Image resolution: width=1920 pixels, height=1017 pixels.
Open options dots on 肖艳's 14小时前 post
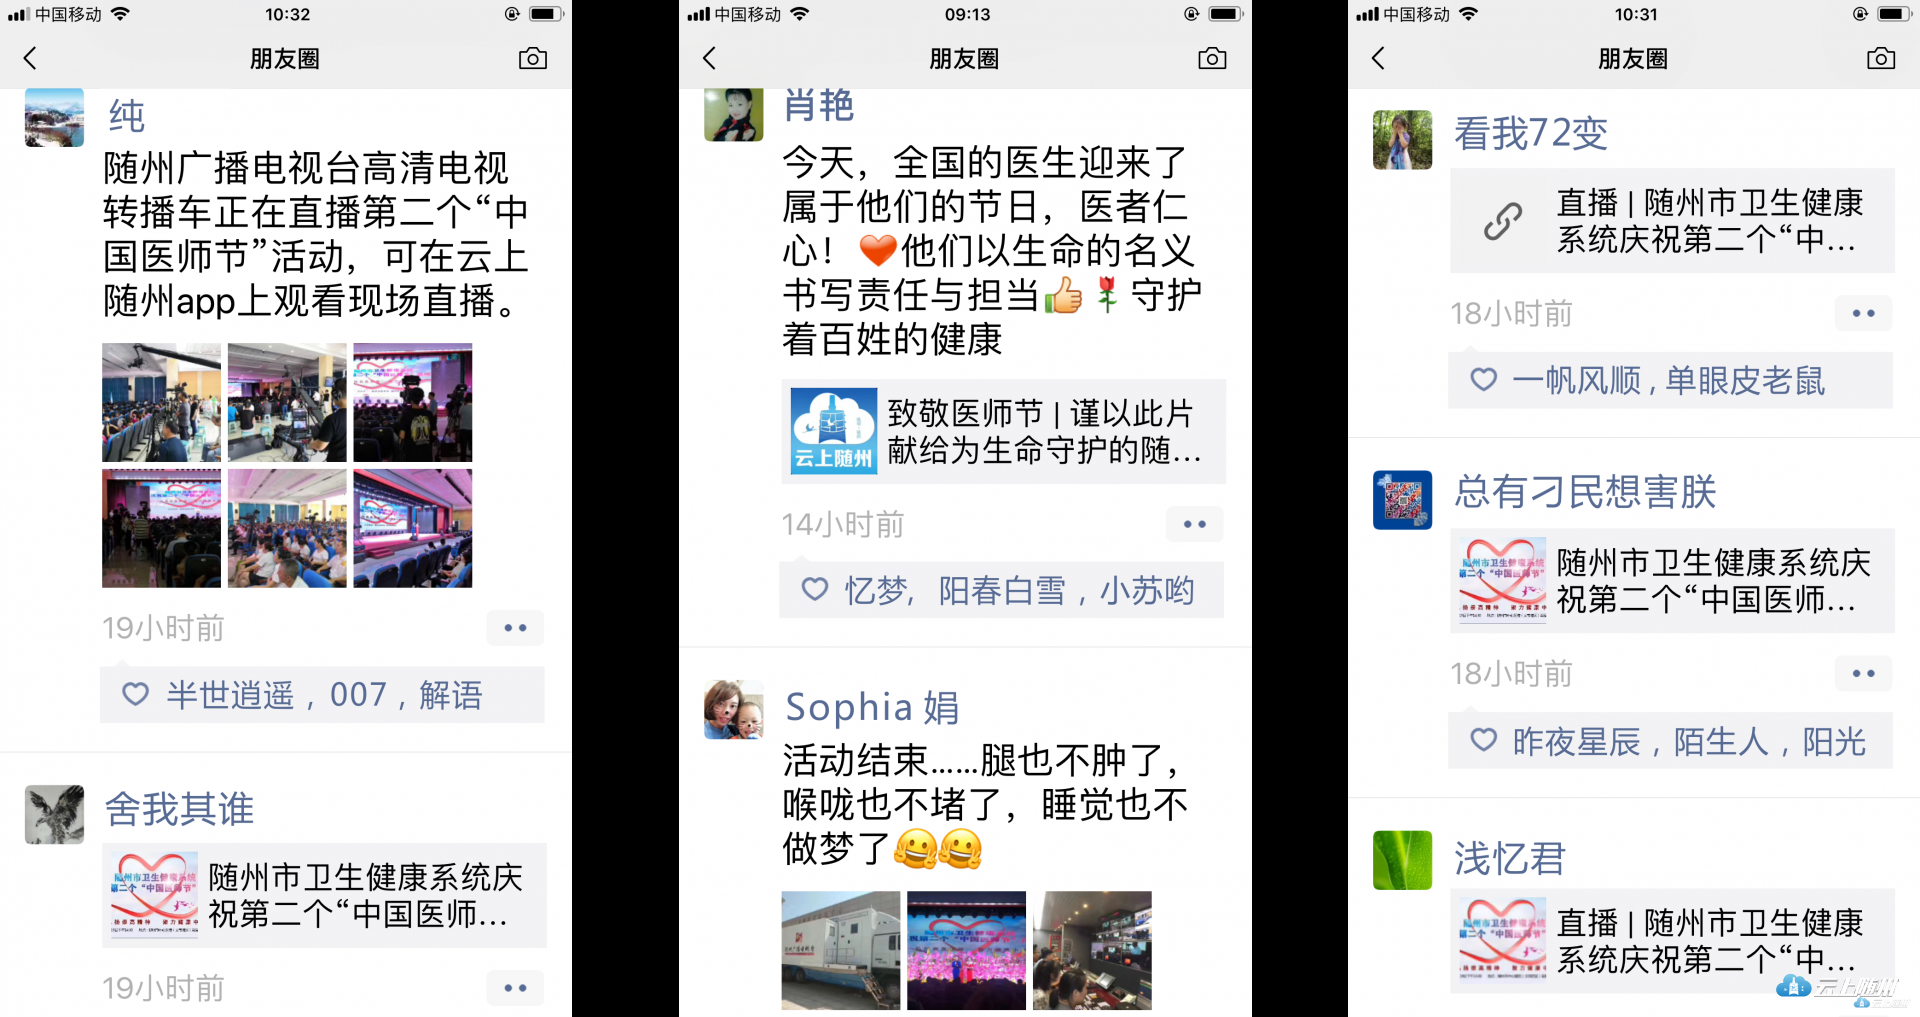click(1195, 524)
